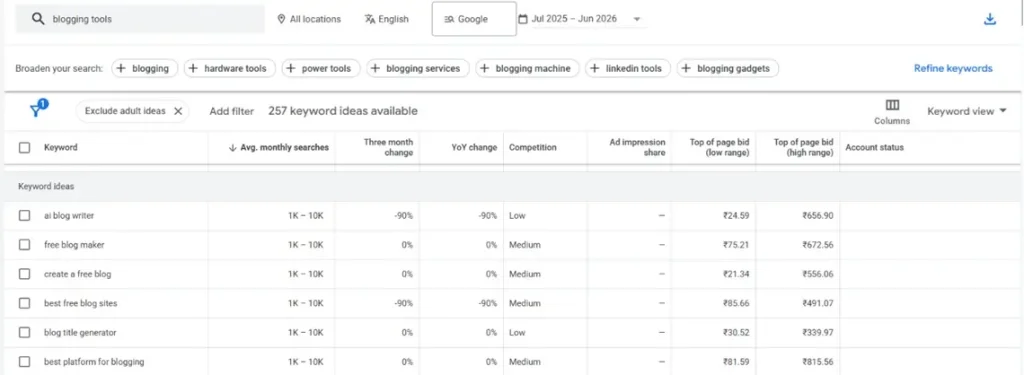Sort by Competition column header

pyautogui.click(x=533, y=148)
